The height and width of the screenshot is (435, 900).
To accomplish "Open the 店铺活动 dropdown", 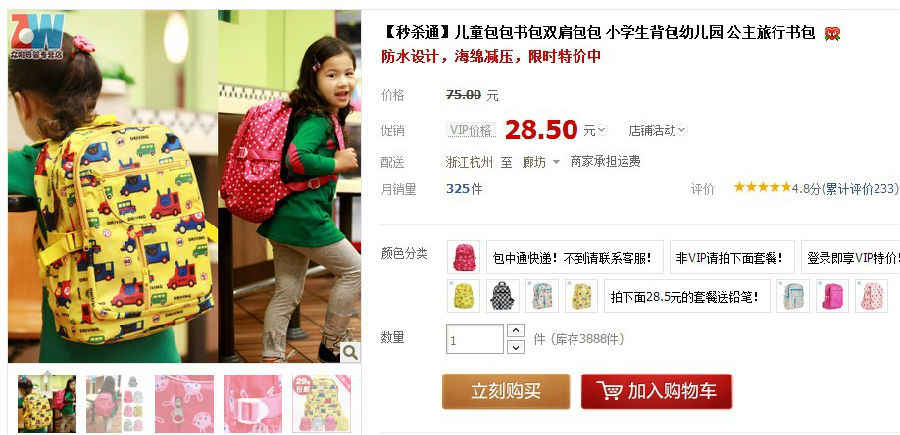I will [657, 131].
